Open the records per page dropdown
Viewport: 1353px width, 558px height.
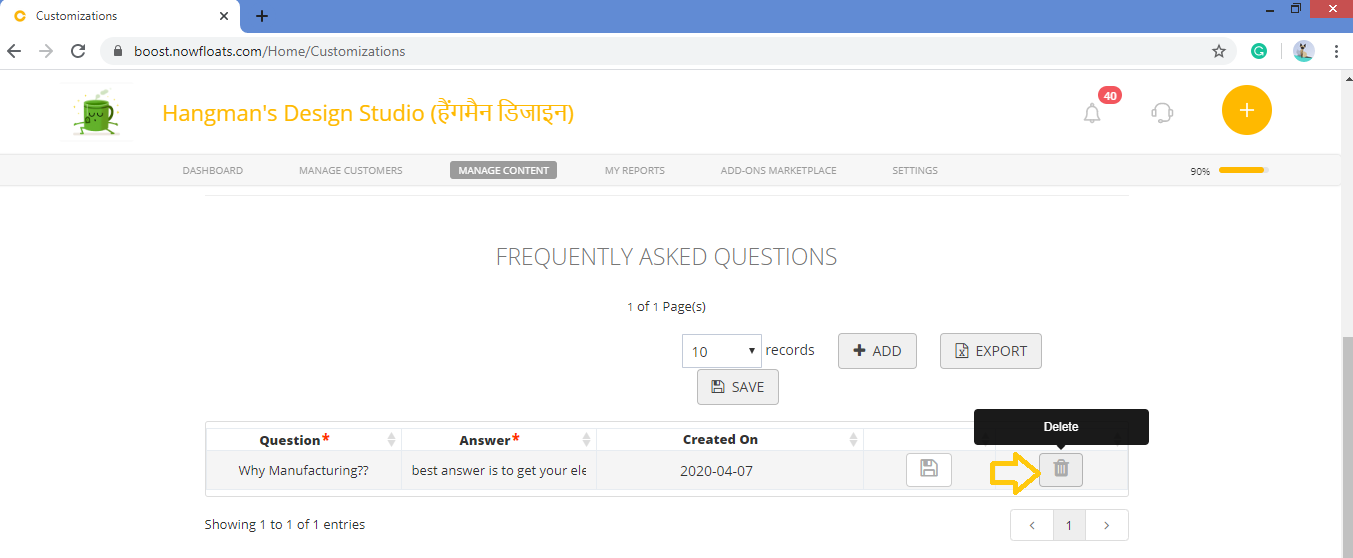(x=722, y=351)
